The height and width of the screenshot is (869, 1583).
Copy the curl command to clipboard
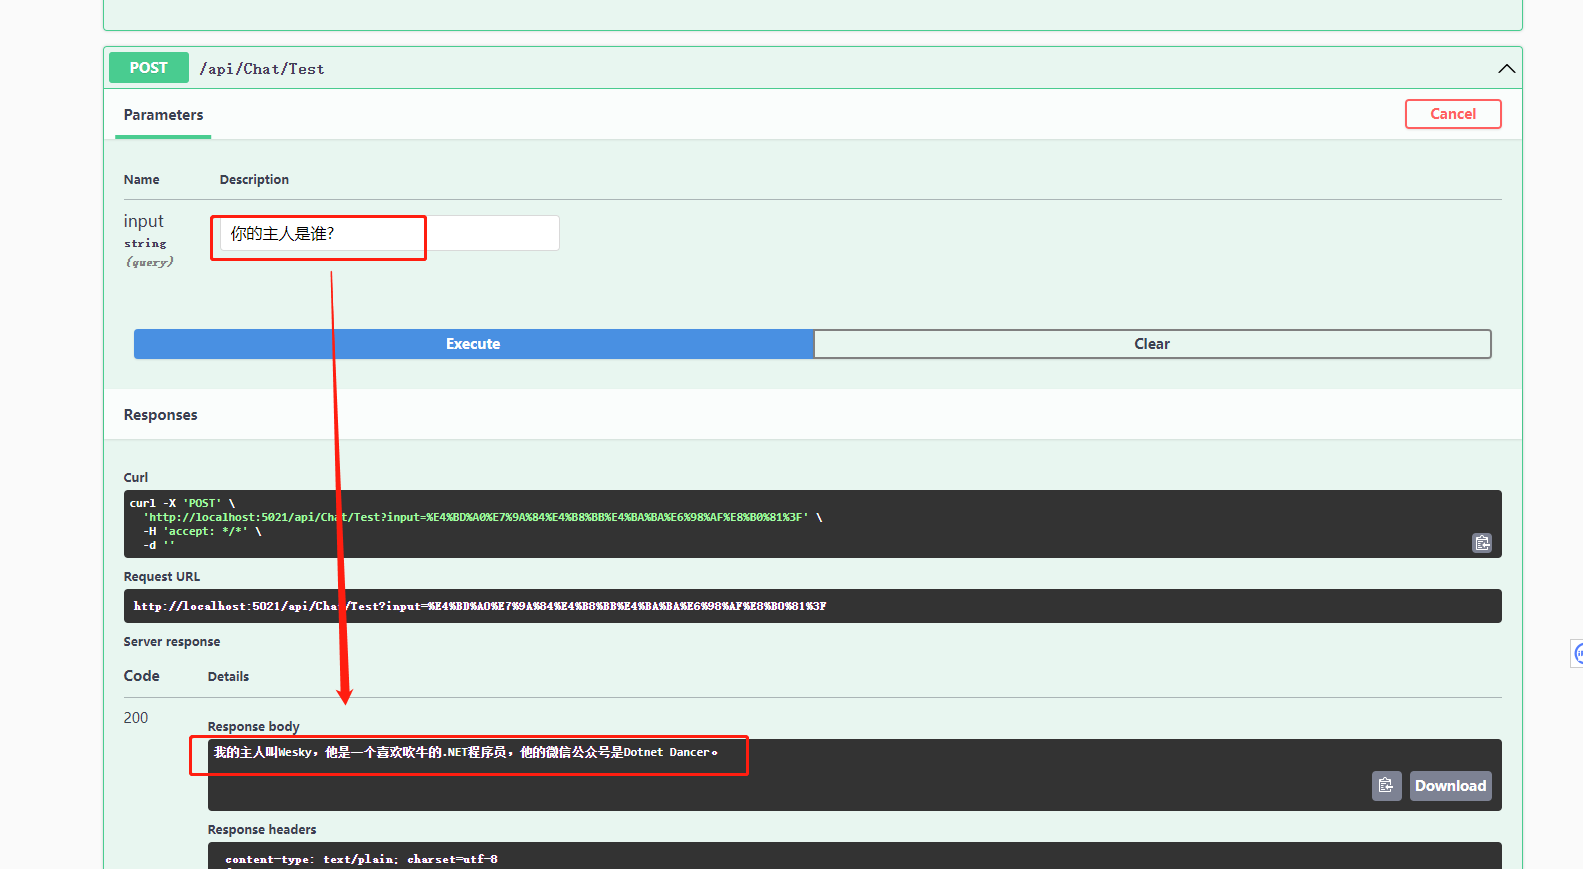pos(1482,543)
